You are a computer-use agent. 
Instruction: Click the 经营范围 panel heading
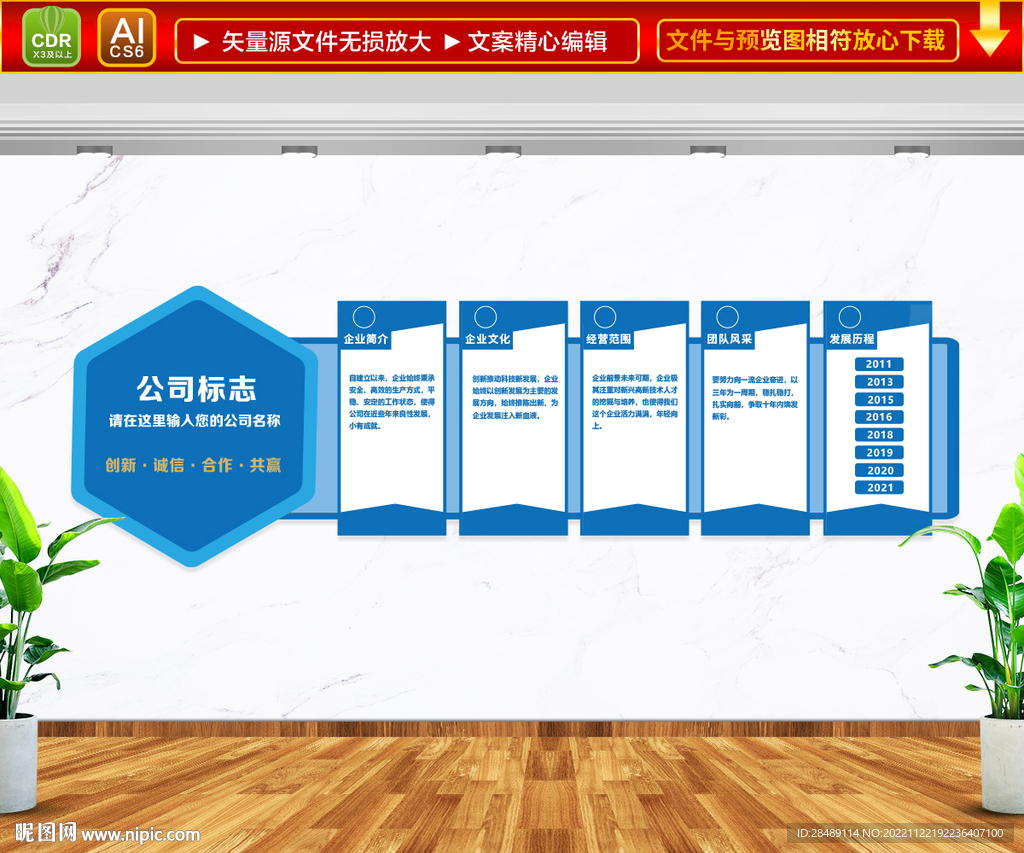tap(609, 339)
